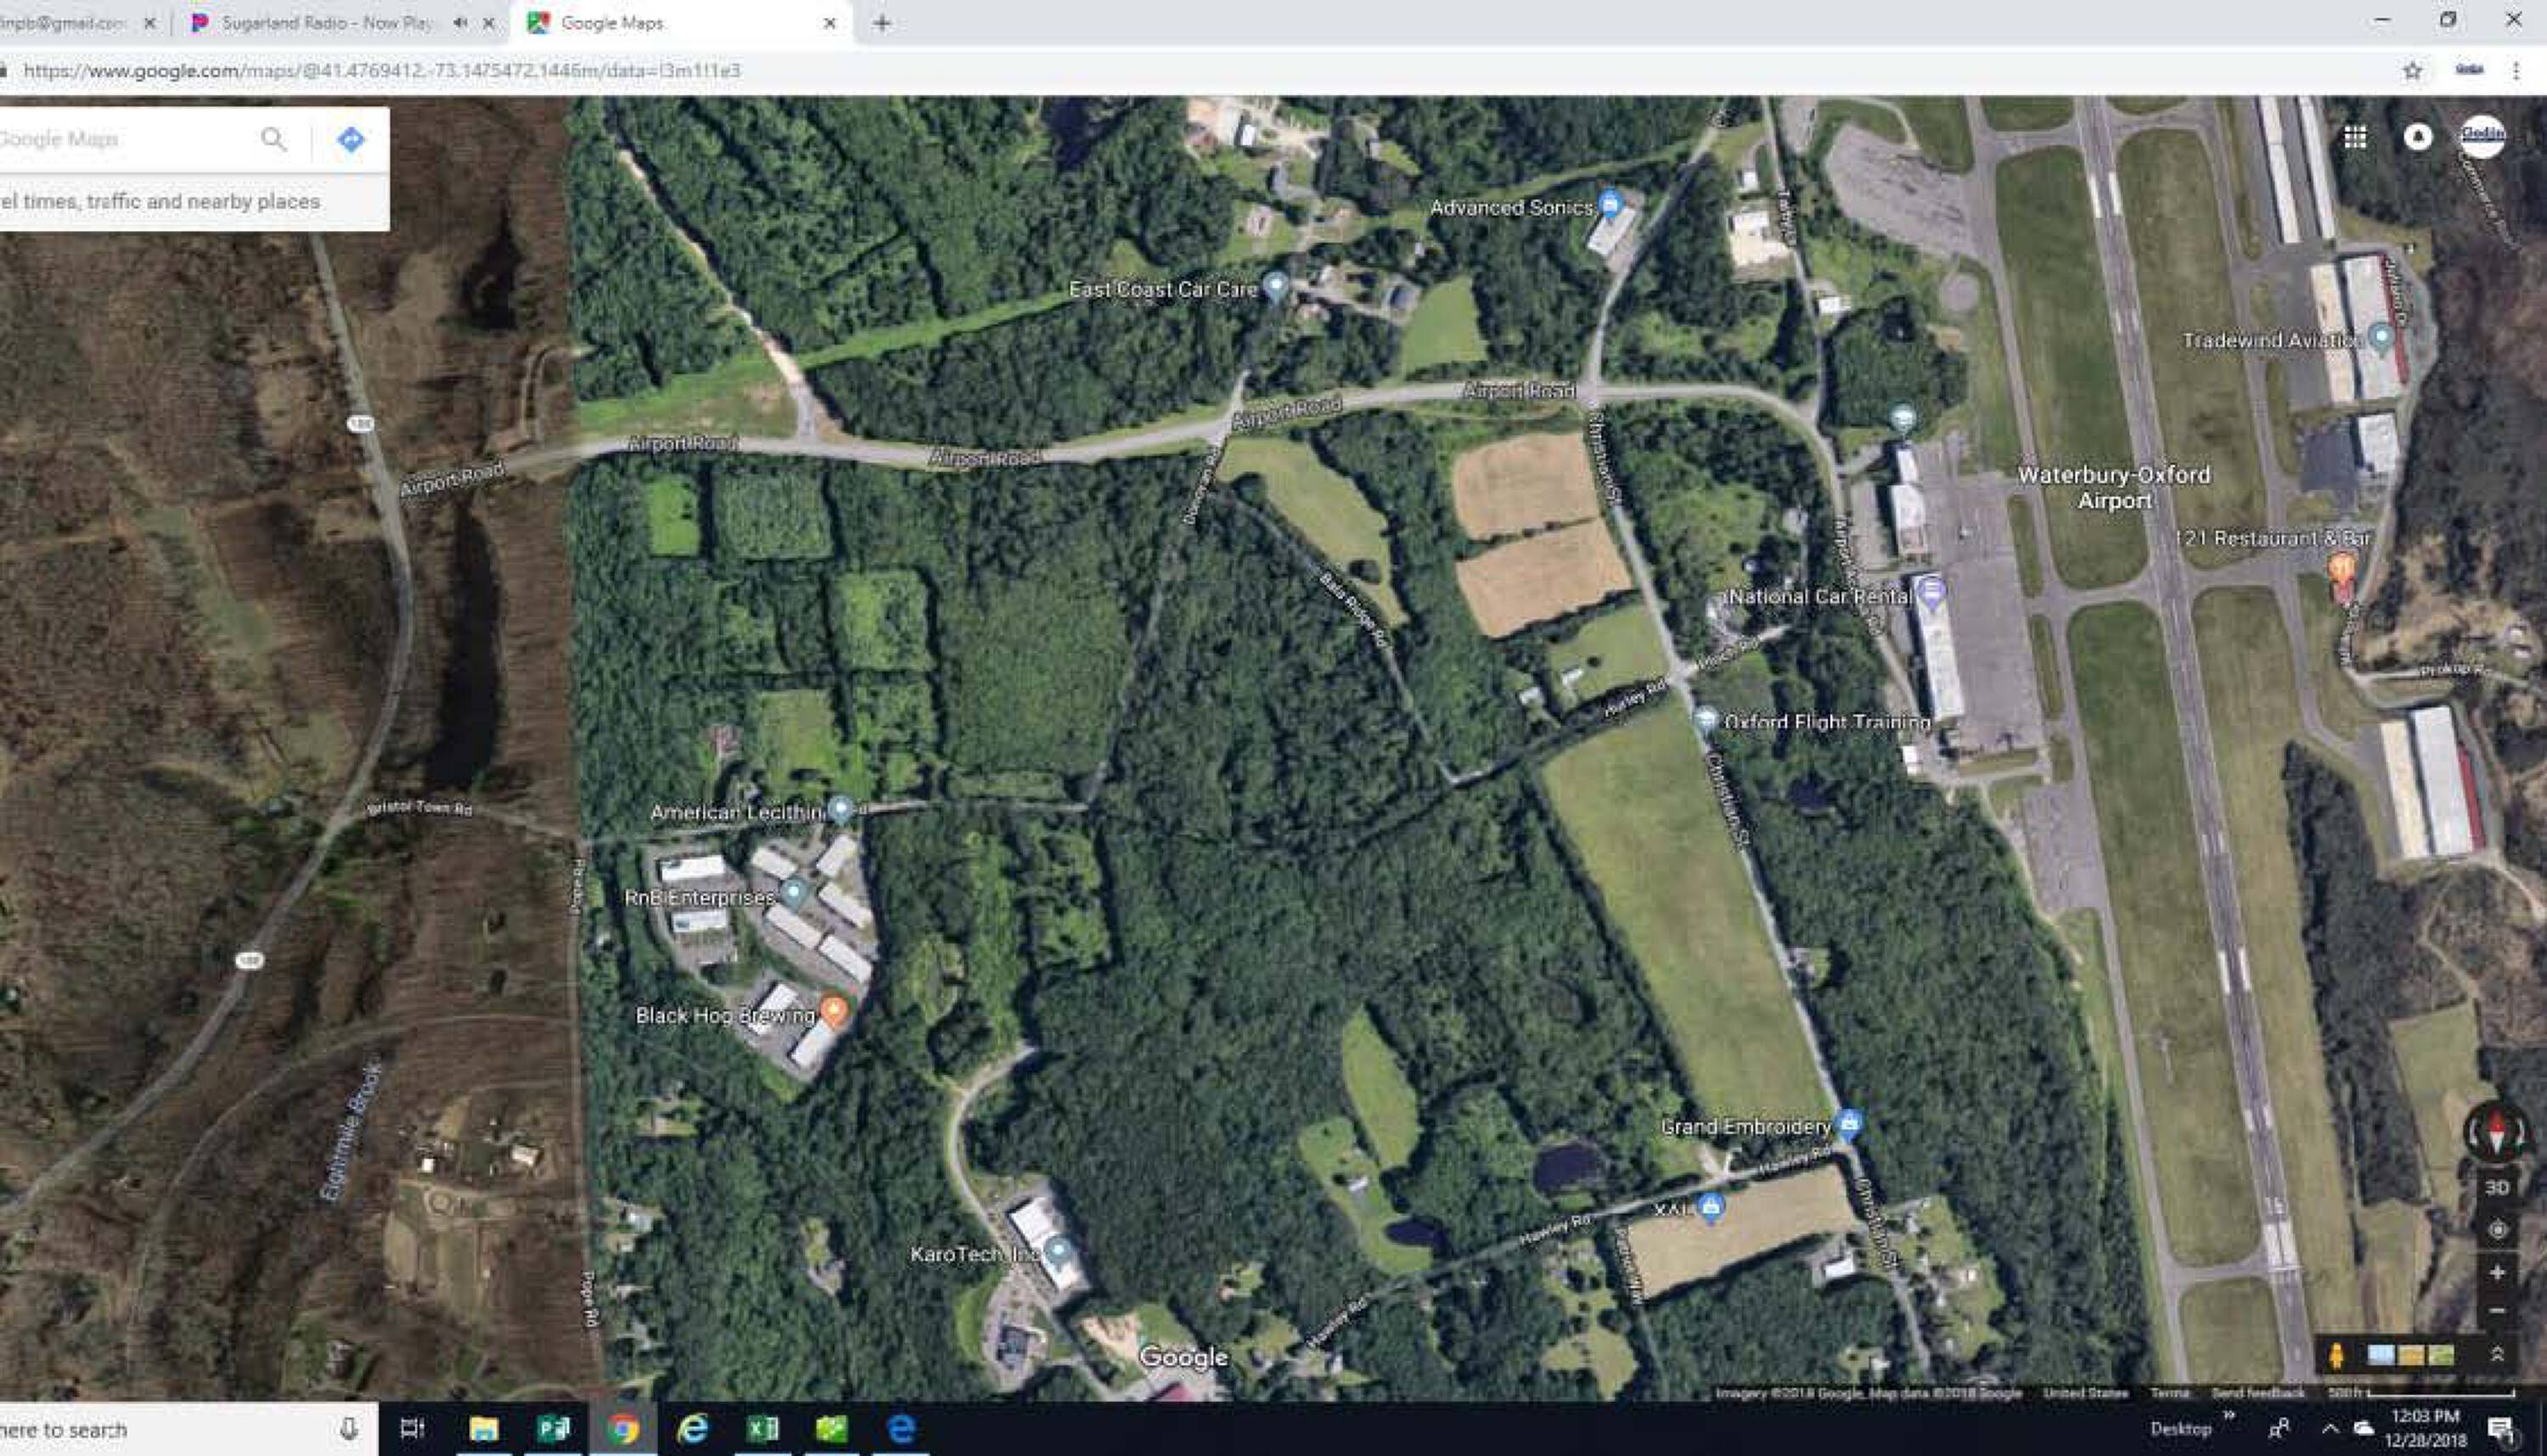Click the search magnifier icon
2547x1456 pixels.
click(273, 139)
